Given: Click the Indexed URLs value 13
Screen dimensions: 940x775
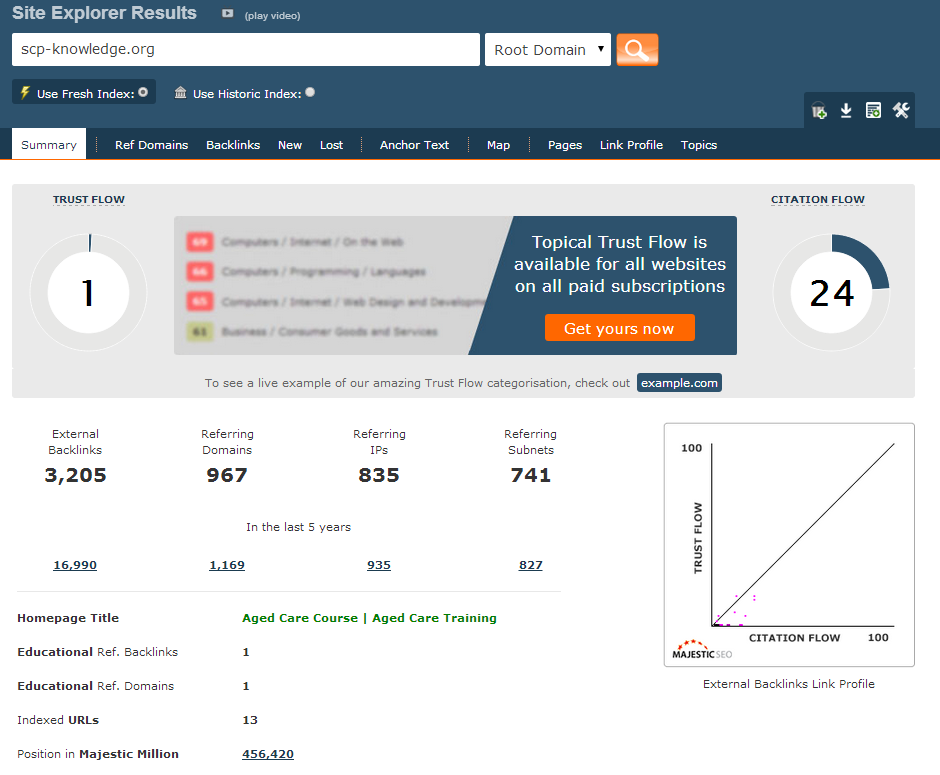Looking at the screenshot, I should 250,720.
